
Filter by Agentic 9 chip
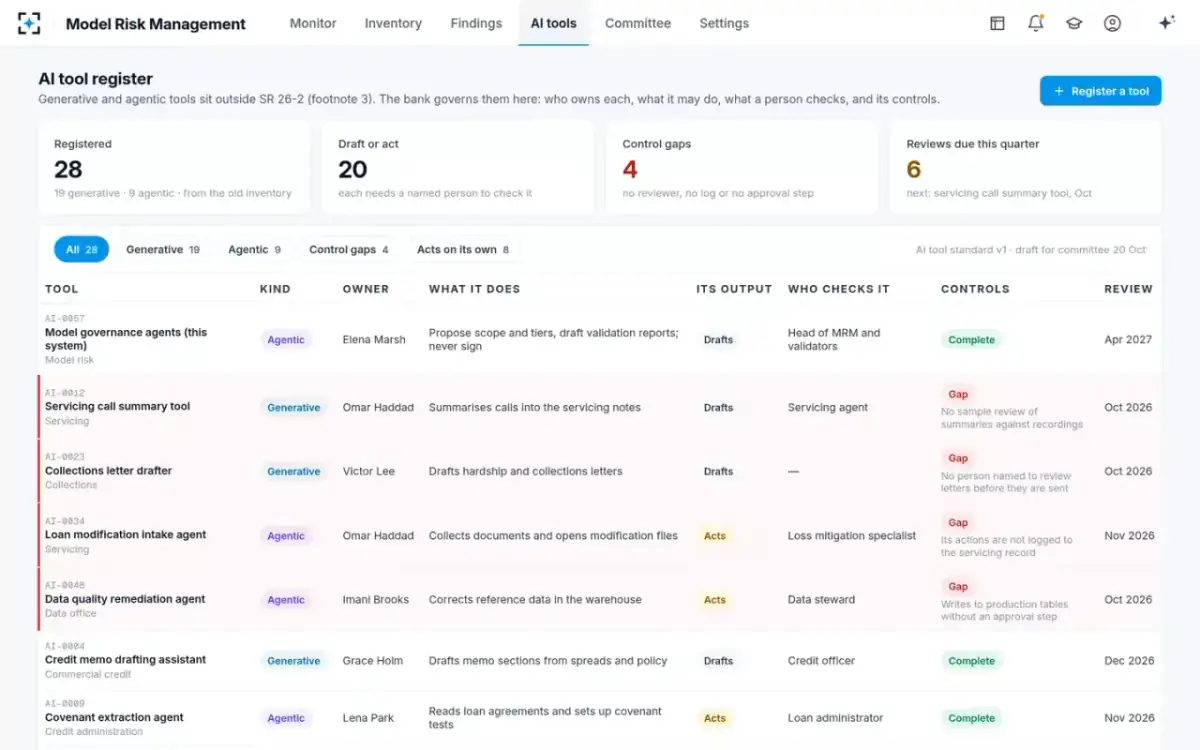pyautogui.click(x=254, y=250)
